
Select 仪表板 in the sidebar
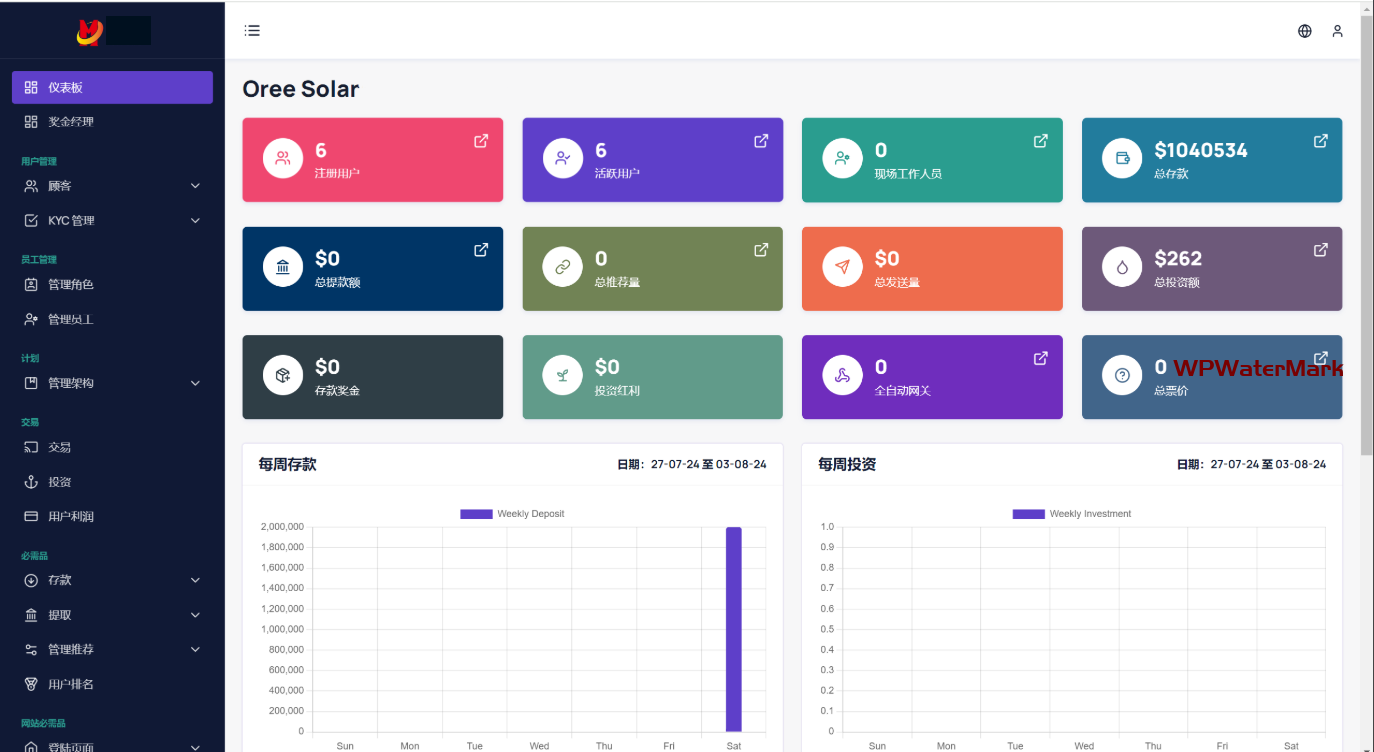[112, 88]
